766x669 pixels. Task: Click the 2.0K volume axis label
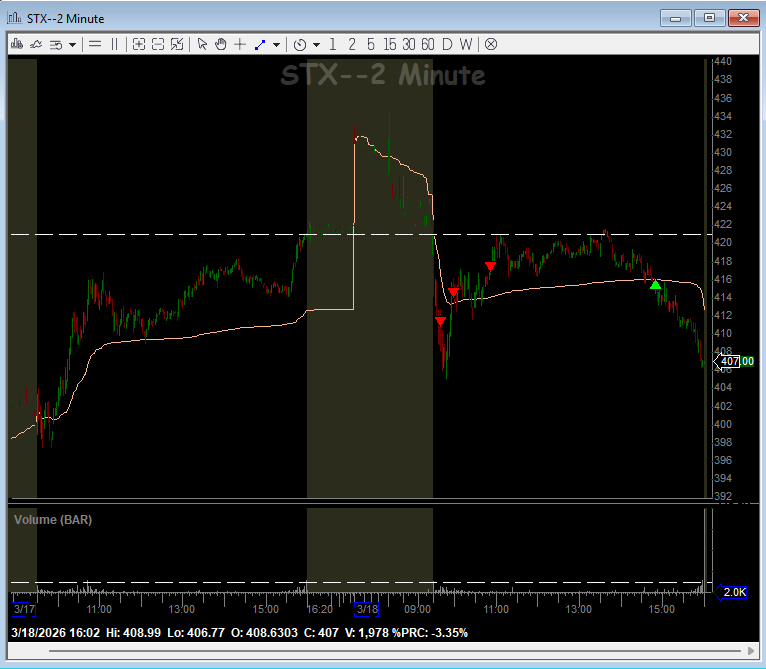click(731, 592)
